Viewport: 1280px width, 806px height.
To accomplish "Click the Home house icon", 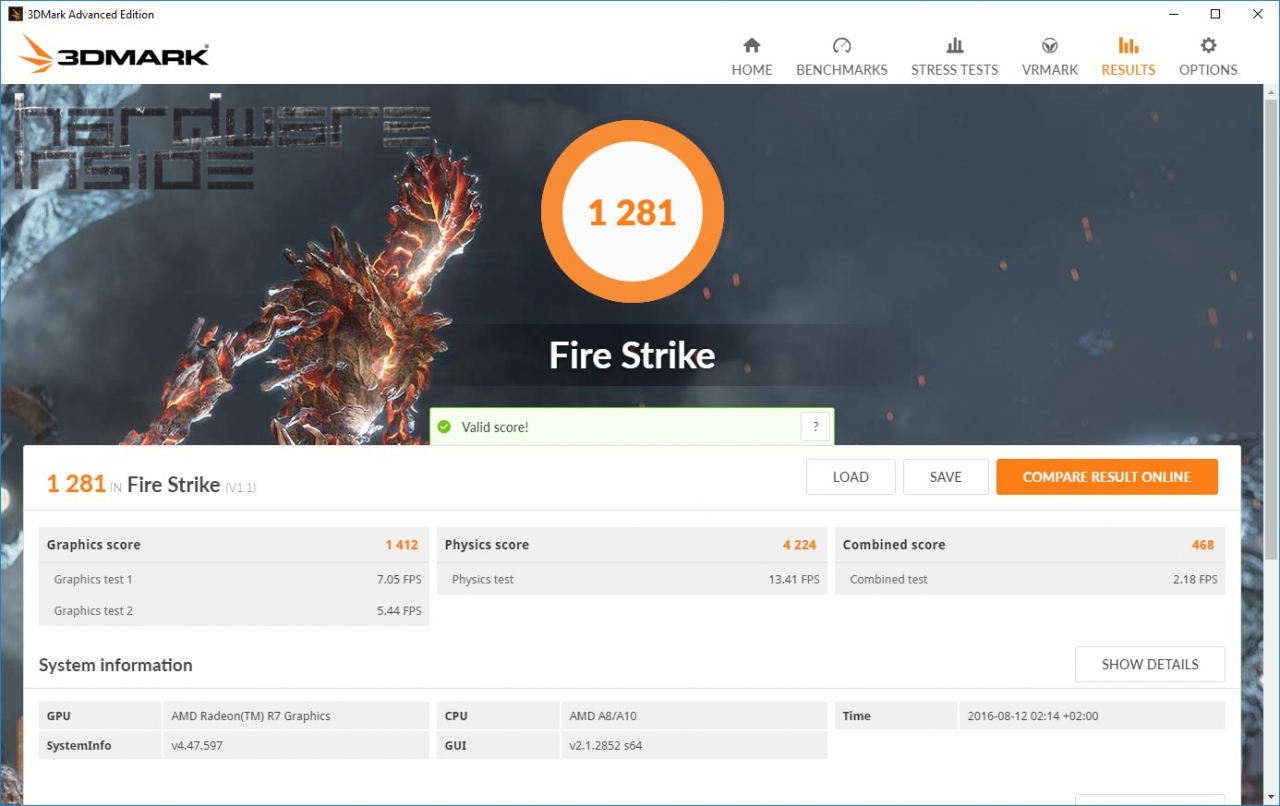I will click(752, 46).
